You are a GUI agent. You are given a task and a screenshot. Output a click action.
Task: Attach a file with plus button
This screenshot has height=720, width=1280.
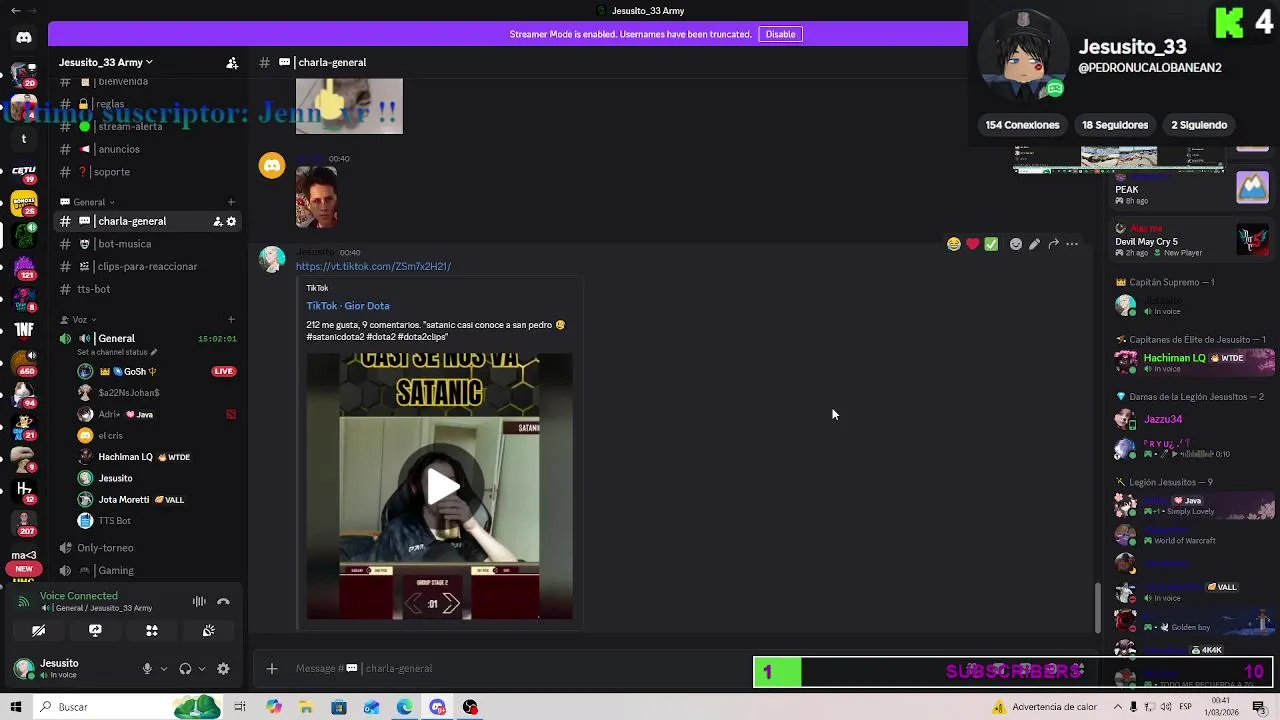pyautogui.click(x=271, y=669)
